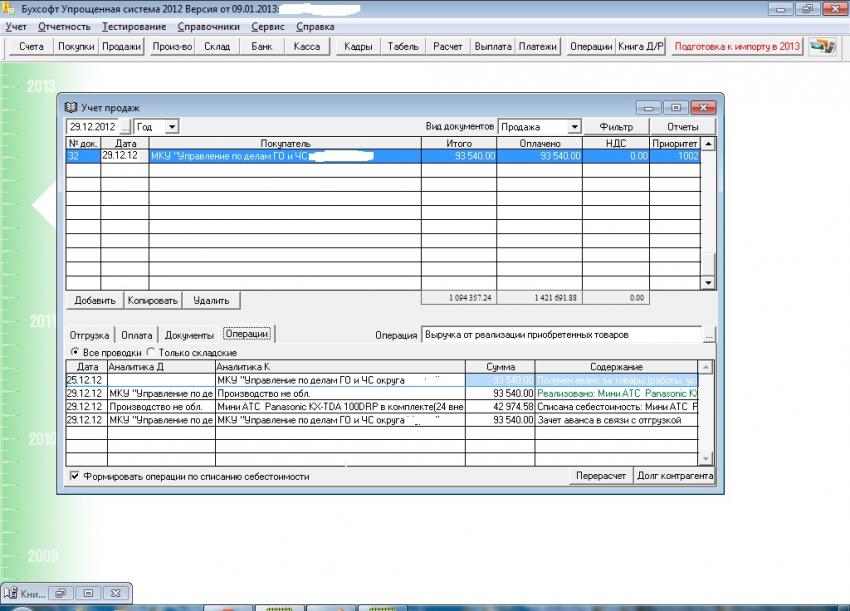The height and width of the screenshot is (611, 850).
Task: Switch to the Документы tab
Action: point(189,335)
